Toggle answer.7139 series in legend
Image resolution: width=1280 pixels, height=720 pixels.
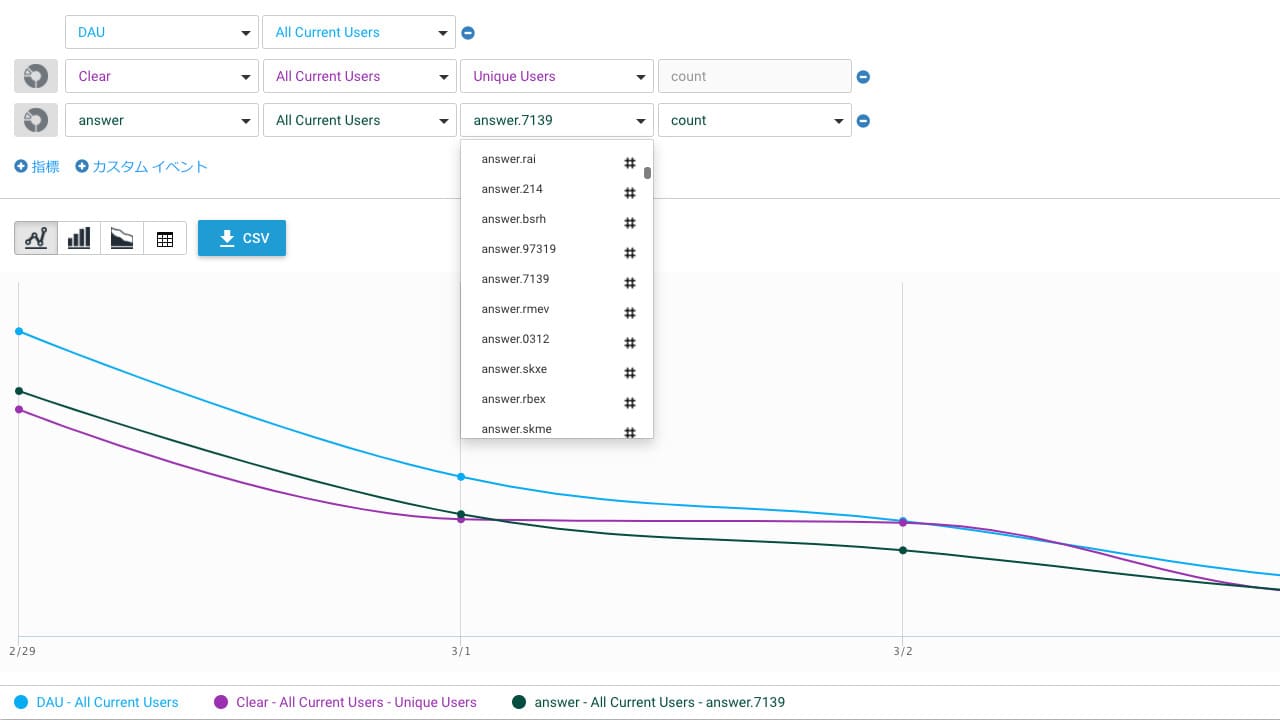pyautogui.click(x=648, y=702)
